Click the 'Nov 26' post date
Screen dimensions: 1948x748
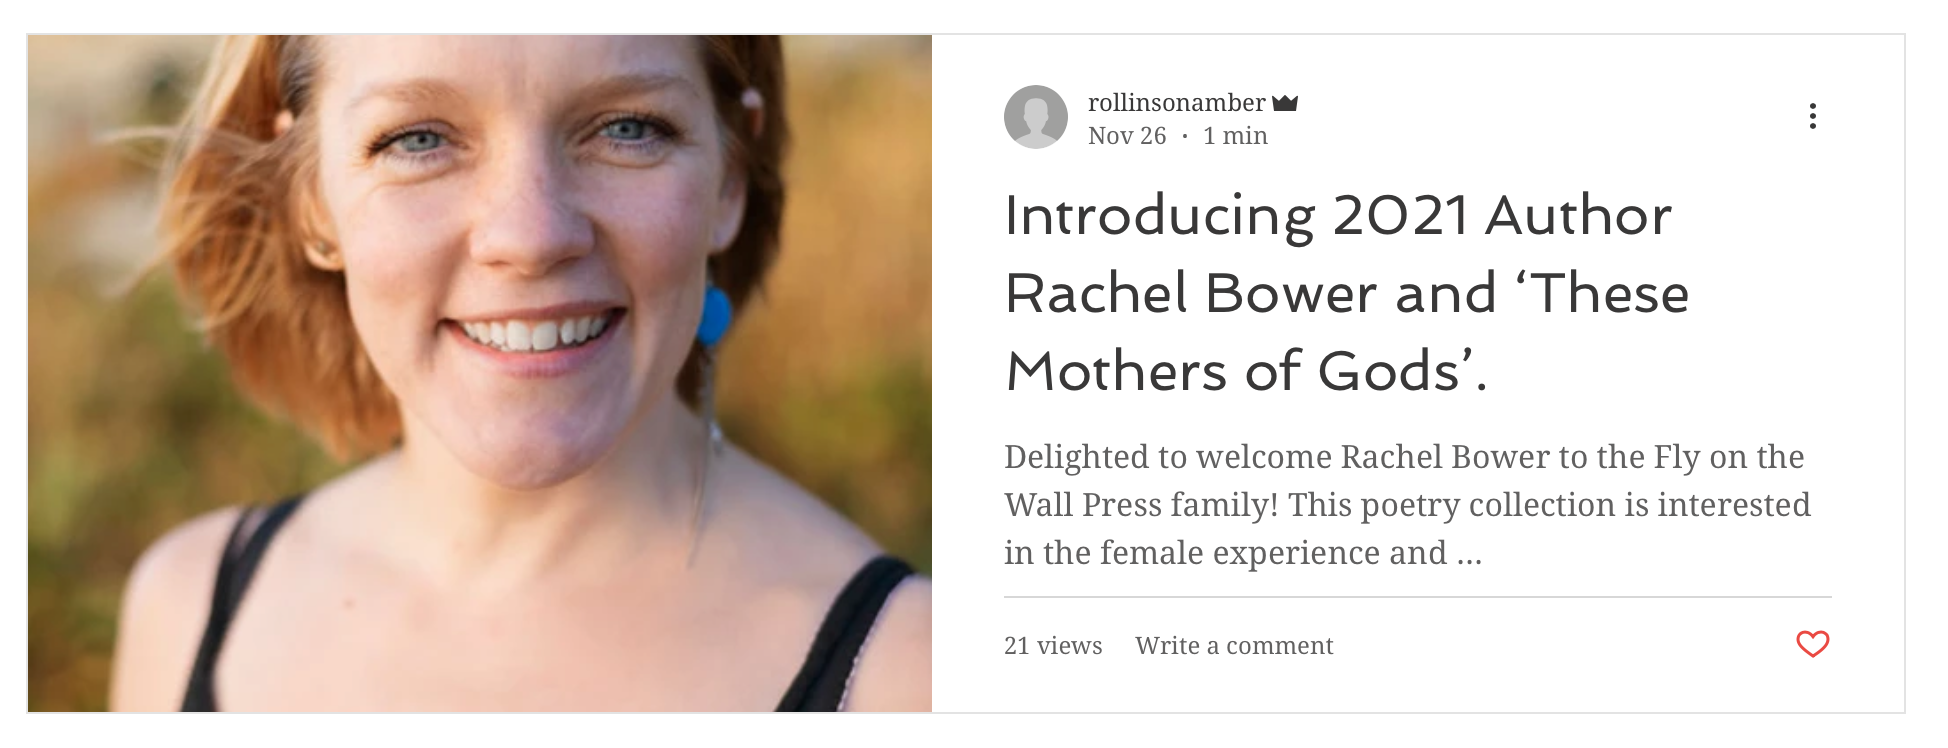click(1127, 136)
